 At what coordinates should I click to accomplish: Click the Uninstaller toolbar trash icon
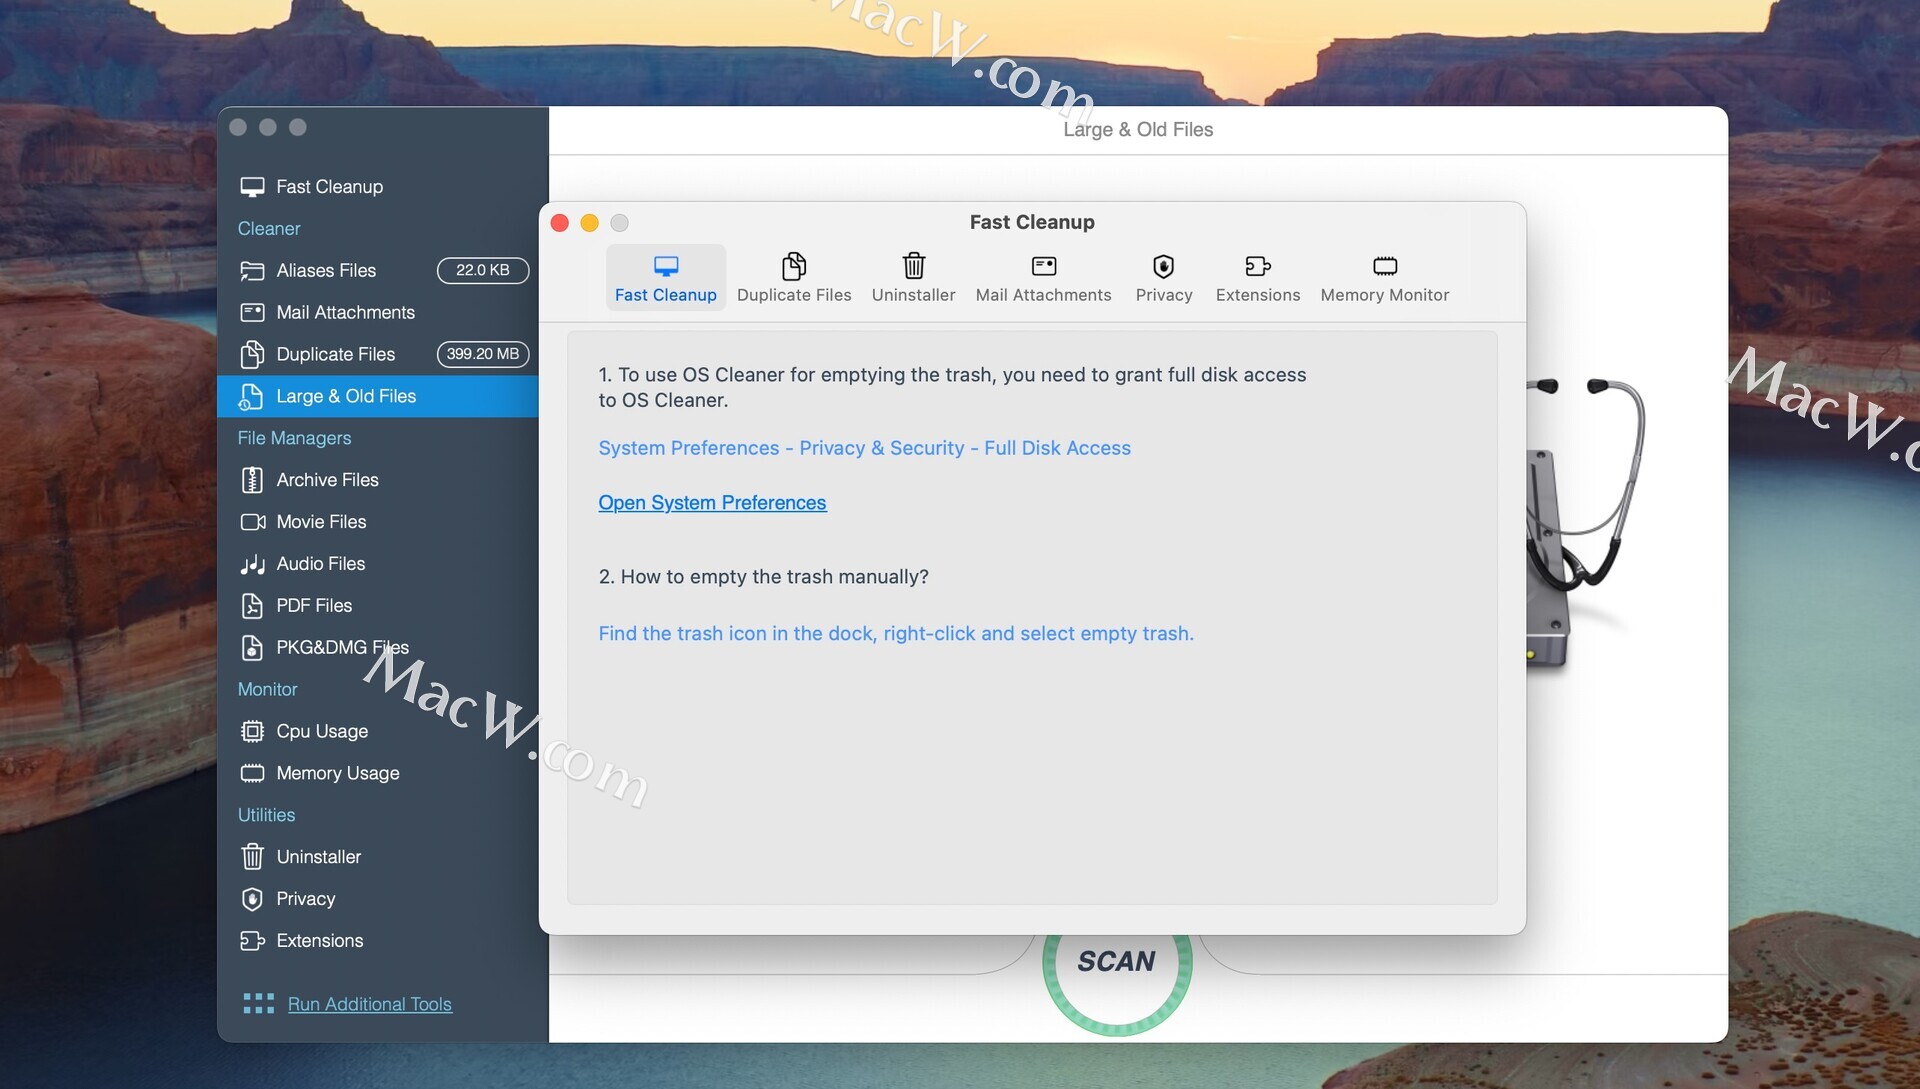[x=914, y=266]
